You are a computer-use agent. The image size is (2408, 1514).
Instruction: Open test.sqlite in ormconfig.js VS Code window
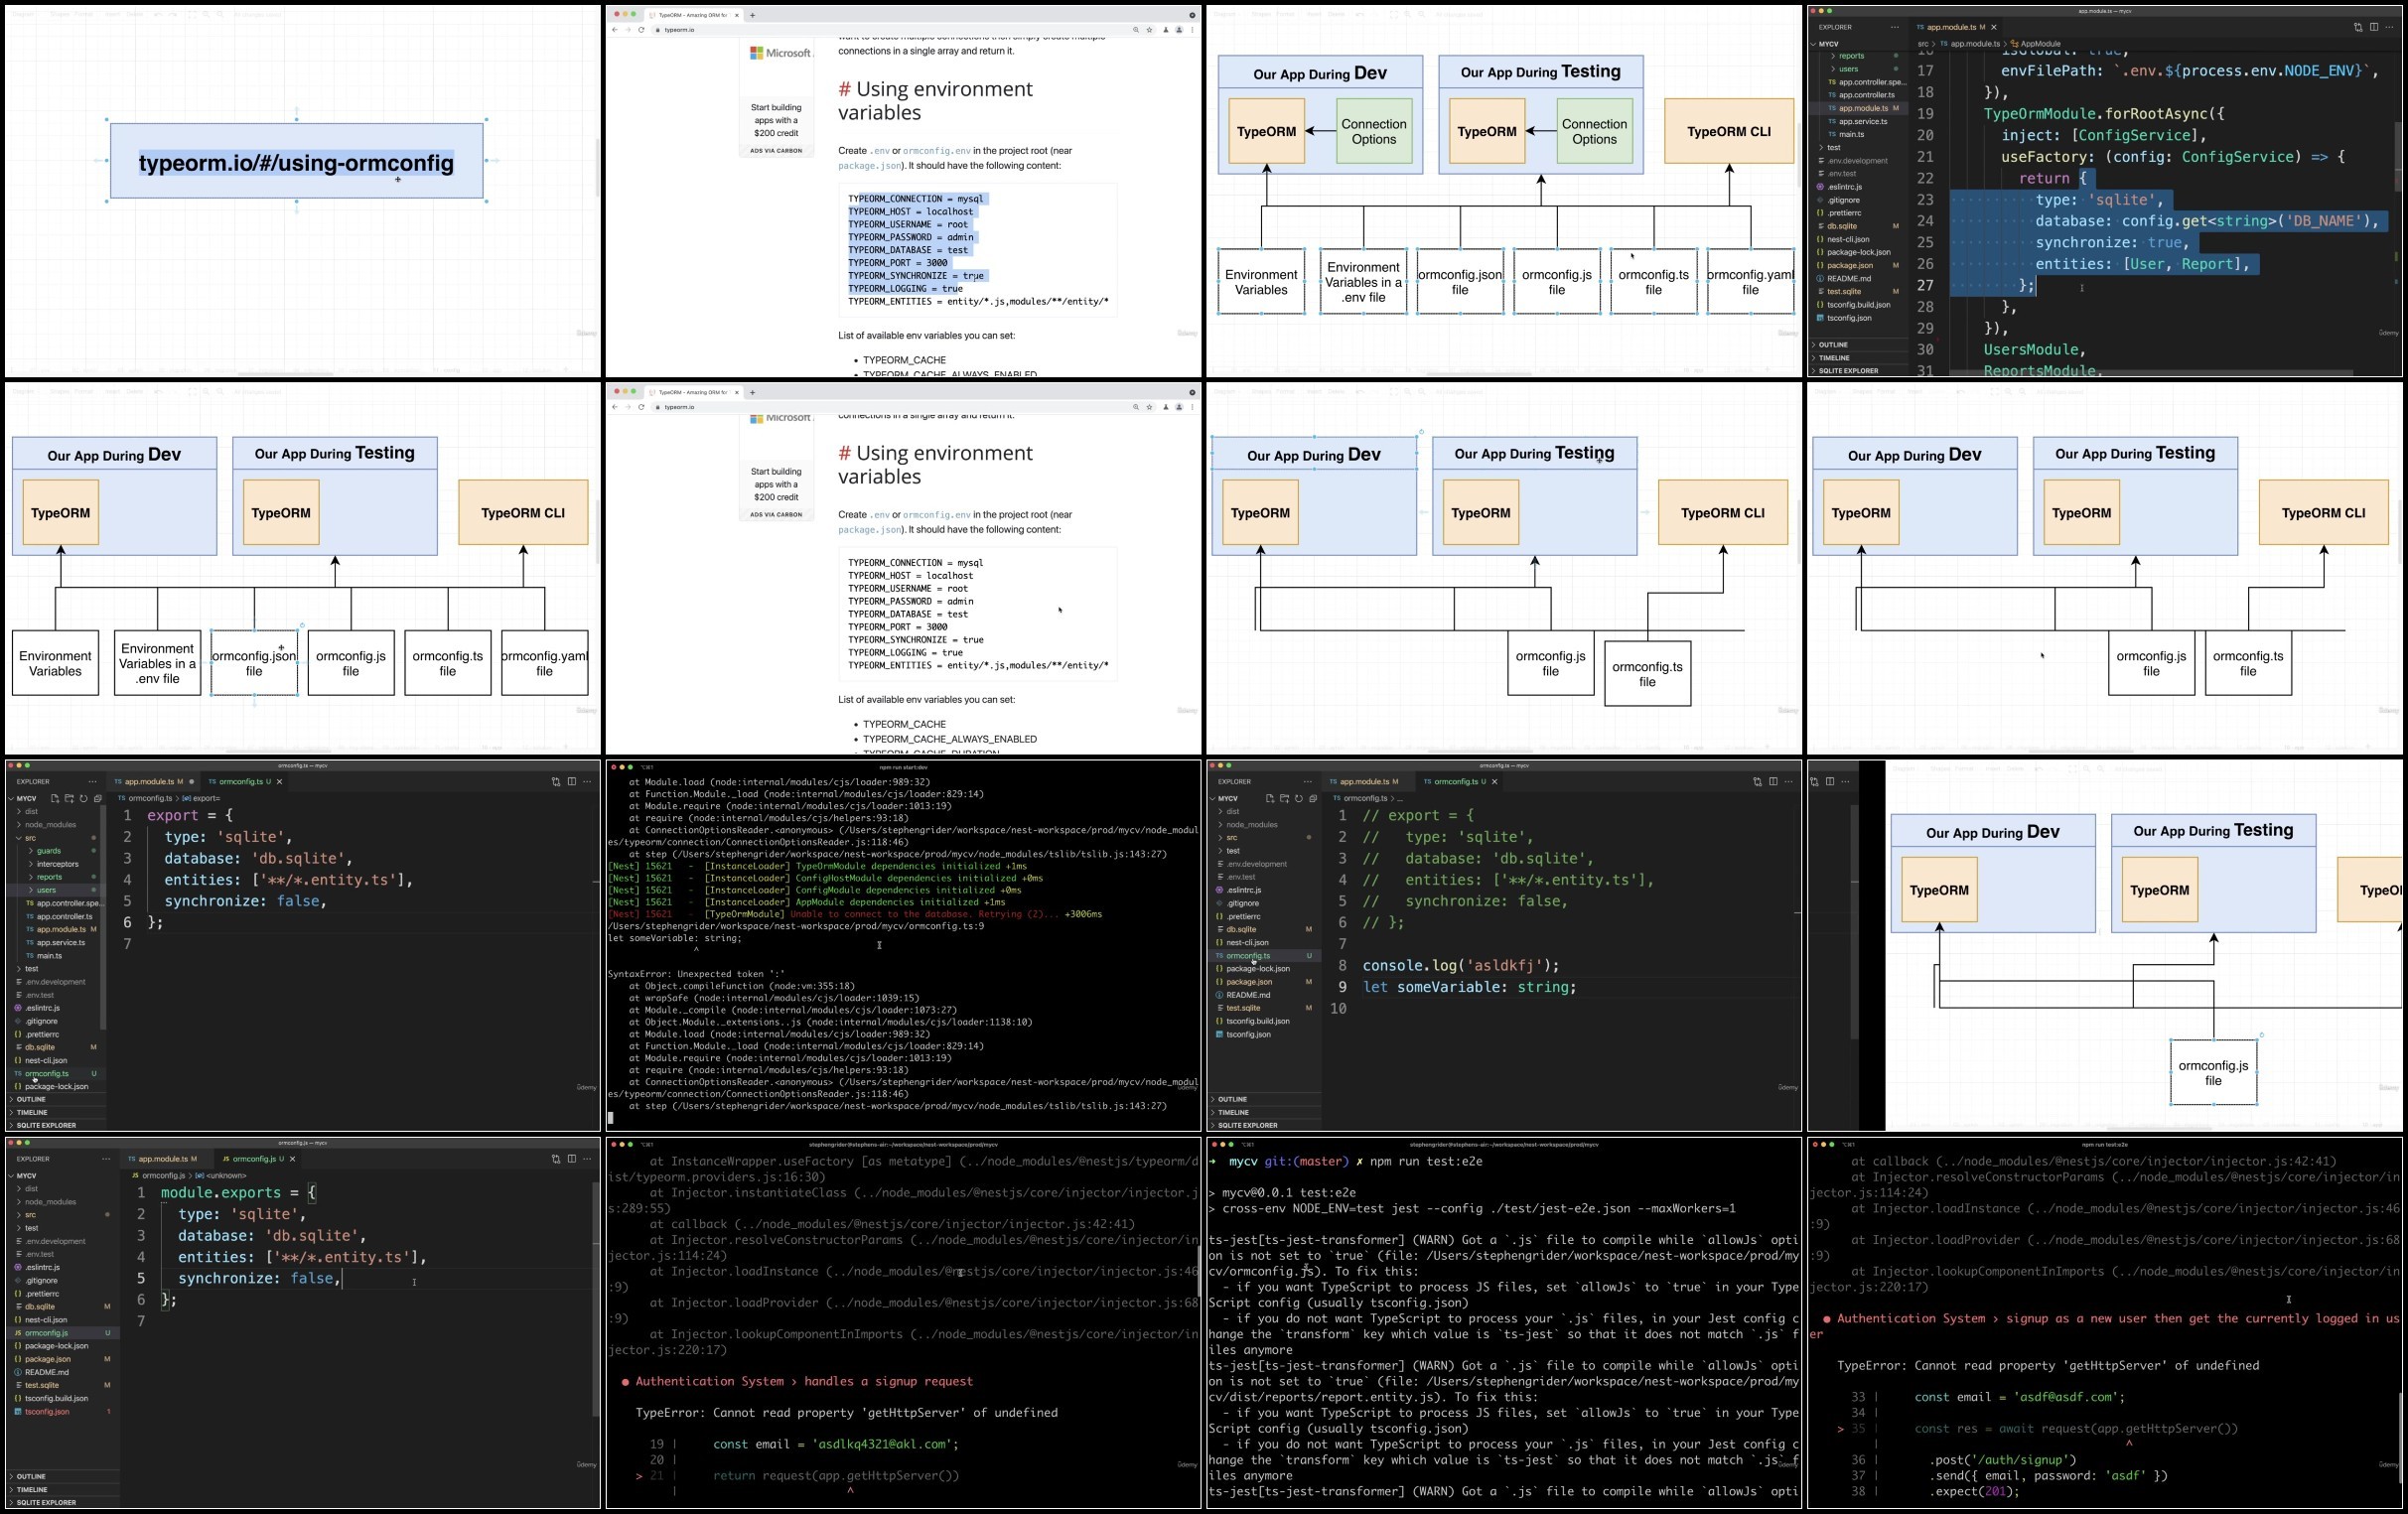pyautogui.click(x=41, y=1385)
